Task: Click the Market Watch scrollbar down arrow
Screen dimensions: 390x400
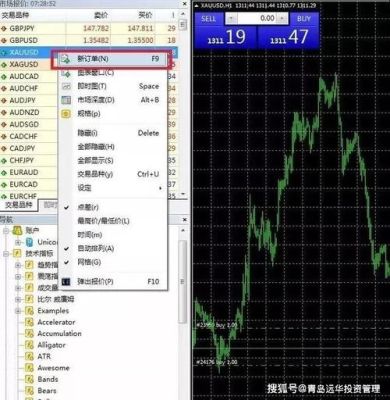Action: pos(183,194)
